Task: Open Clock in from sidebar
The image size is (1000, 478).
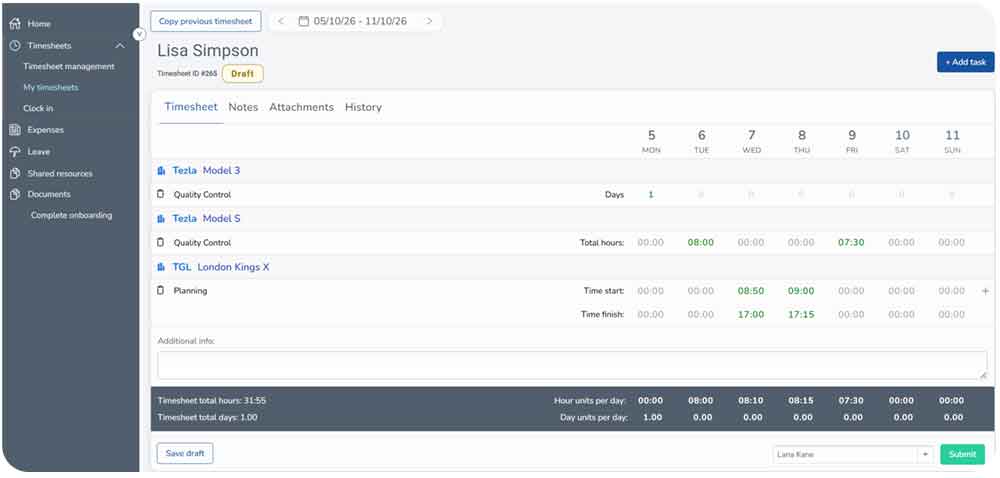Action: (x=38, y=108)
